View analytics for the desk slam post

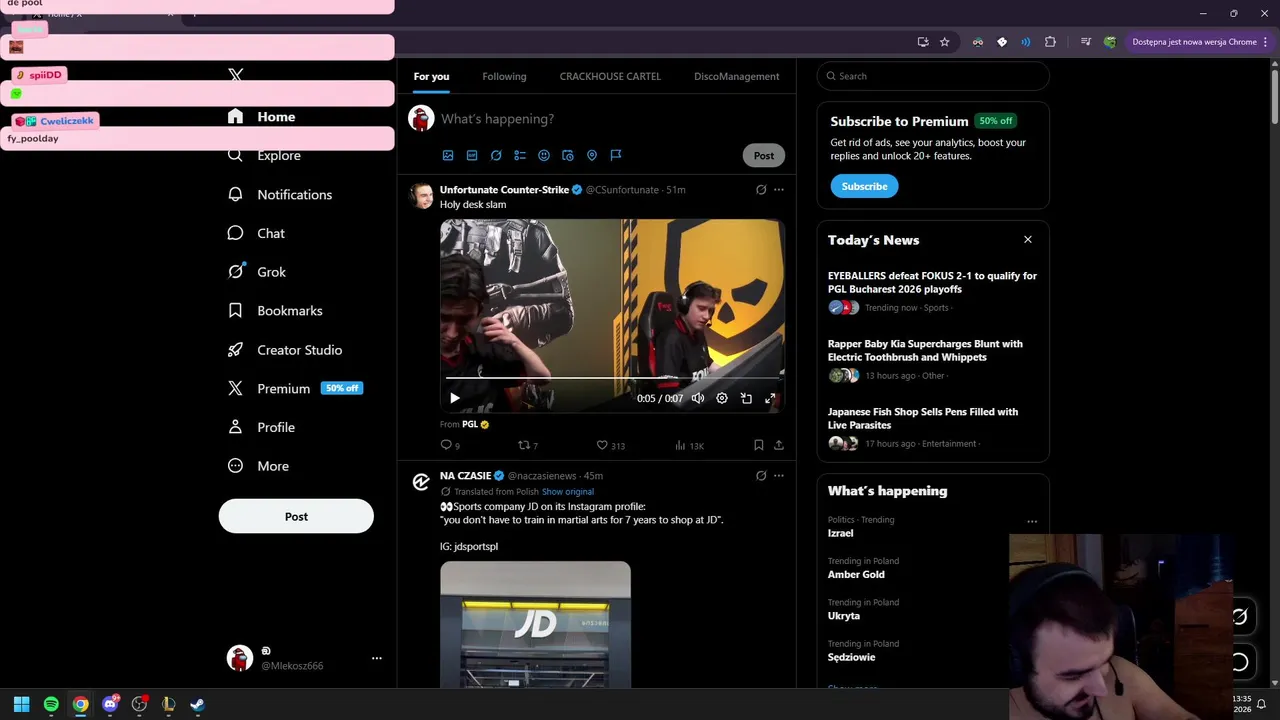689,445
